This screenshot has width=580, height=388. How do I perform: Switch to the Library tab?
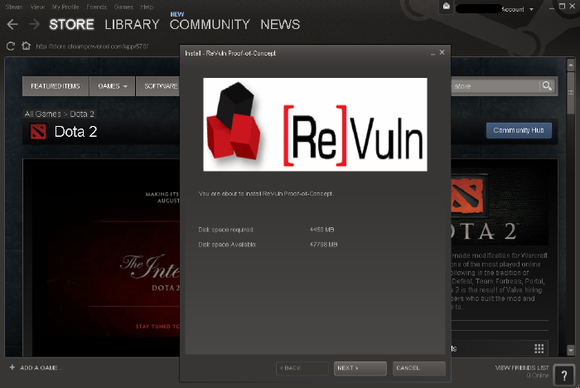coord(132,24)
